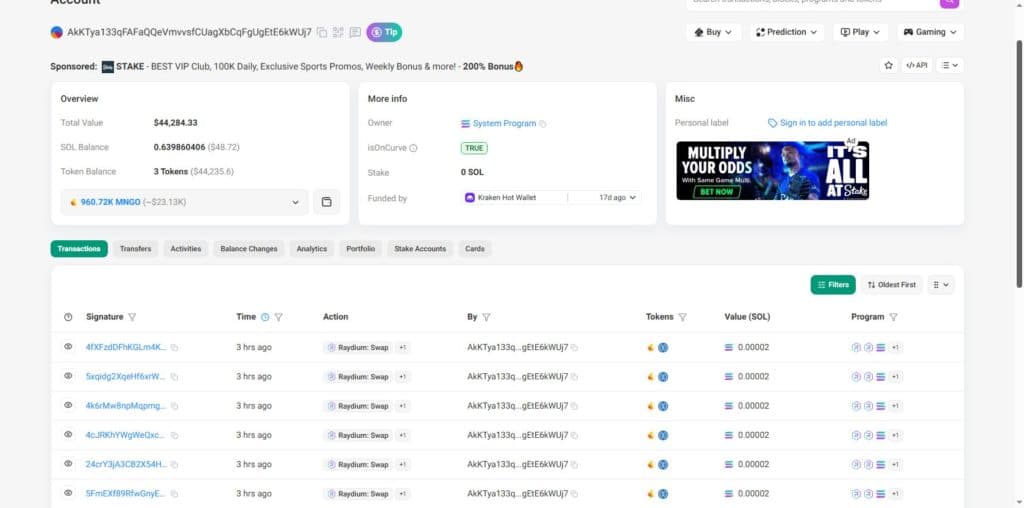This screenshot has width=1024, height=508.
Task: Copy signature 4k6rMw8npMqpmg
Action: pyautogui.click(x=174, y=406)
